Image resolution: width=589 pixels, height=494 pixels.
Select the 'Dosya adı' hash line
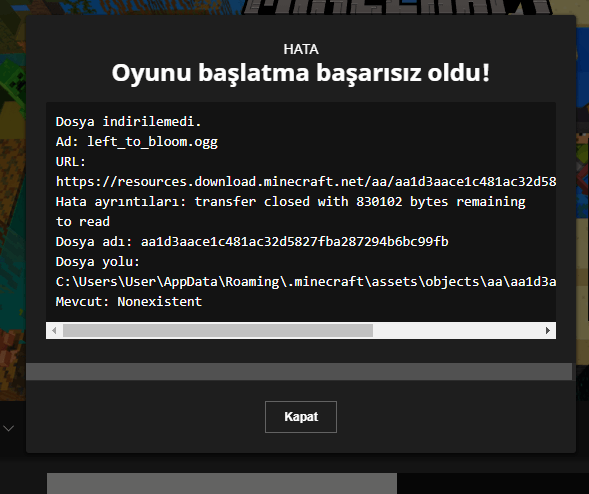pyautogui.click(x=252, y=242)
